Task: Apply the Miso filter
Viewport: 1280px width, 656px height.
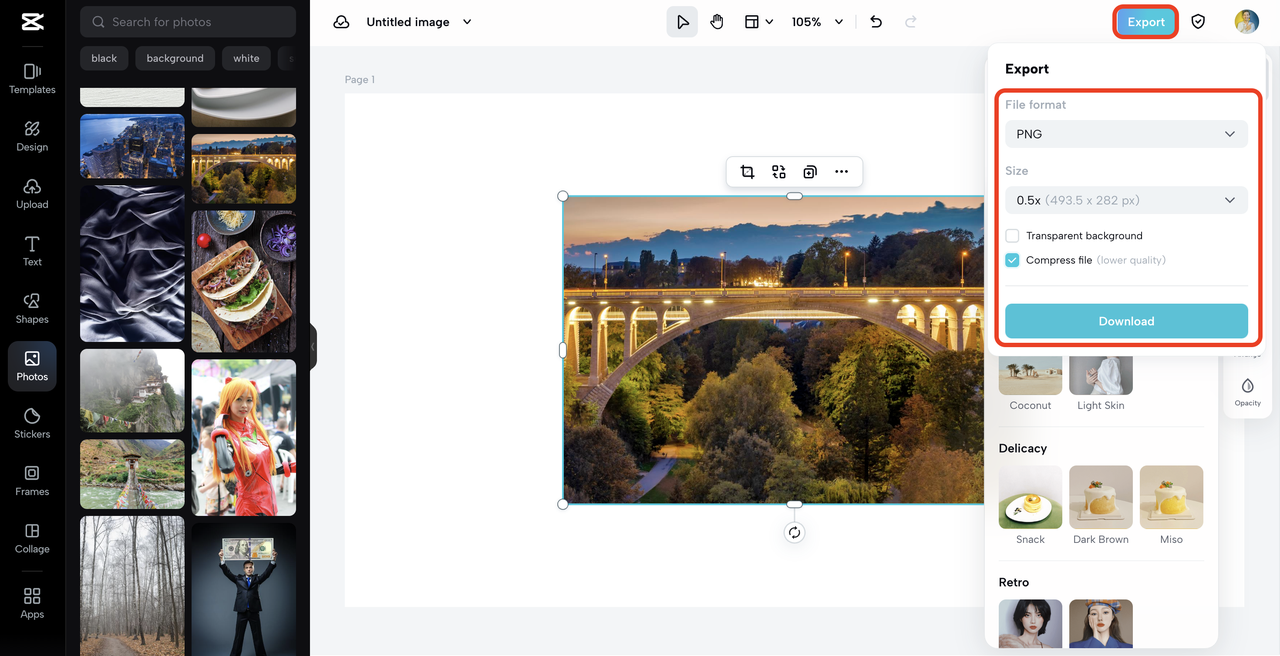Action: click(1171, 505)
